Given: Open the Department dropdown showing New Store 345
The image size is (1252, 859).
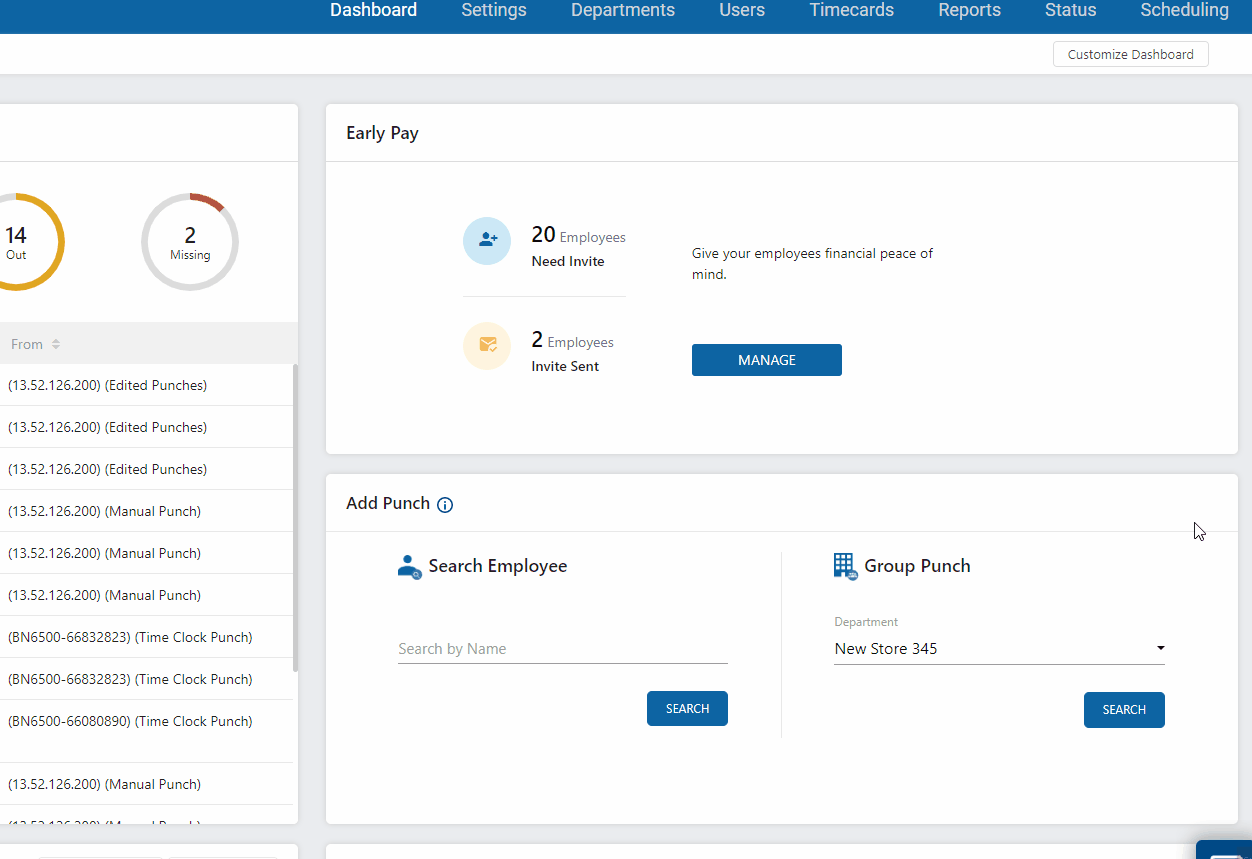Looking at the screenshot, I should click(998, 648).
